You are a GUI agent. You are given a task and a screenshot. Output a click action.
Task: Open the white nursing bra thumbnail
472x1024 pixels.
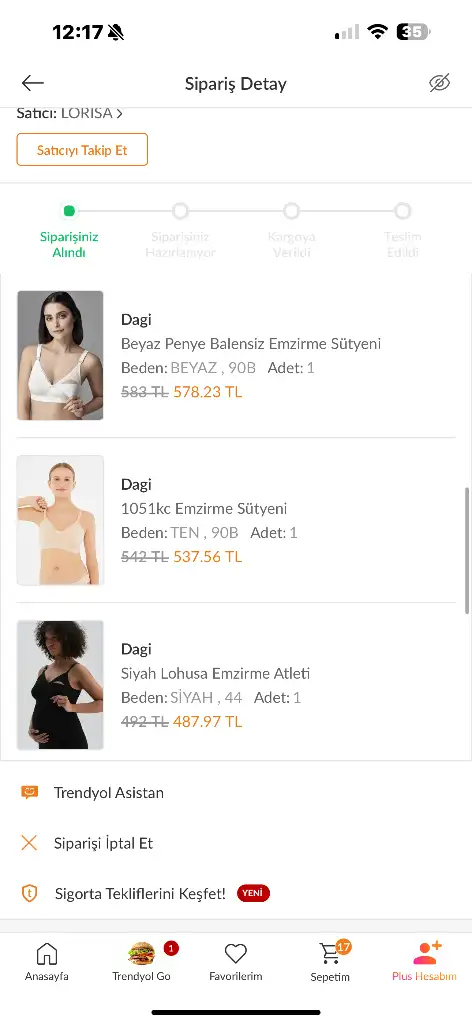click(x=60, y=355)
